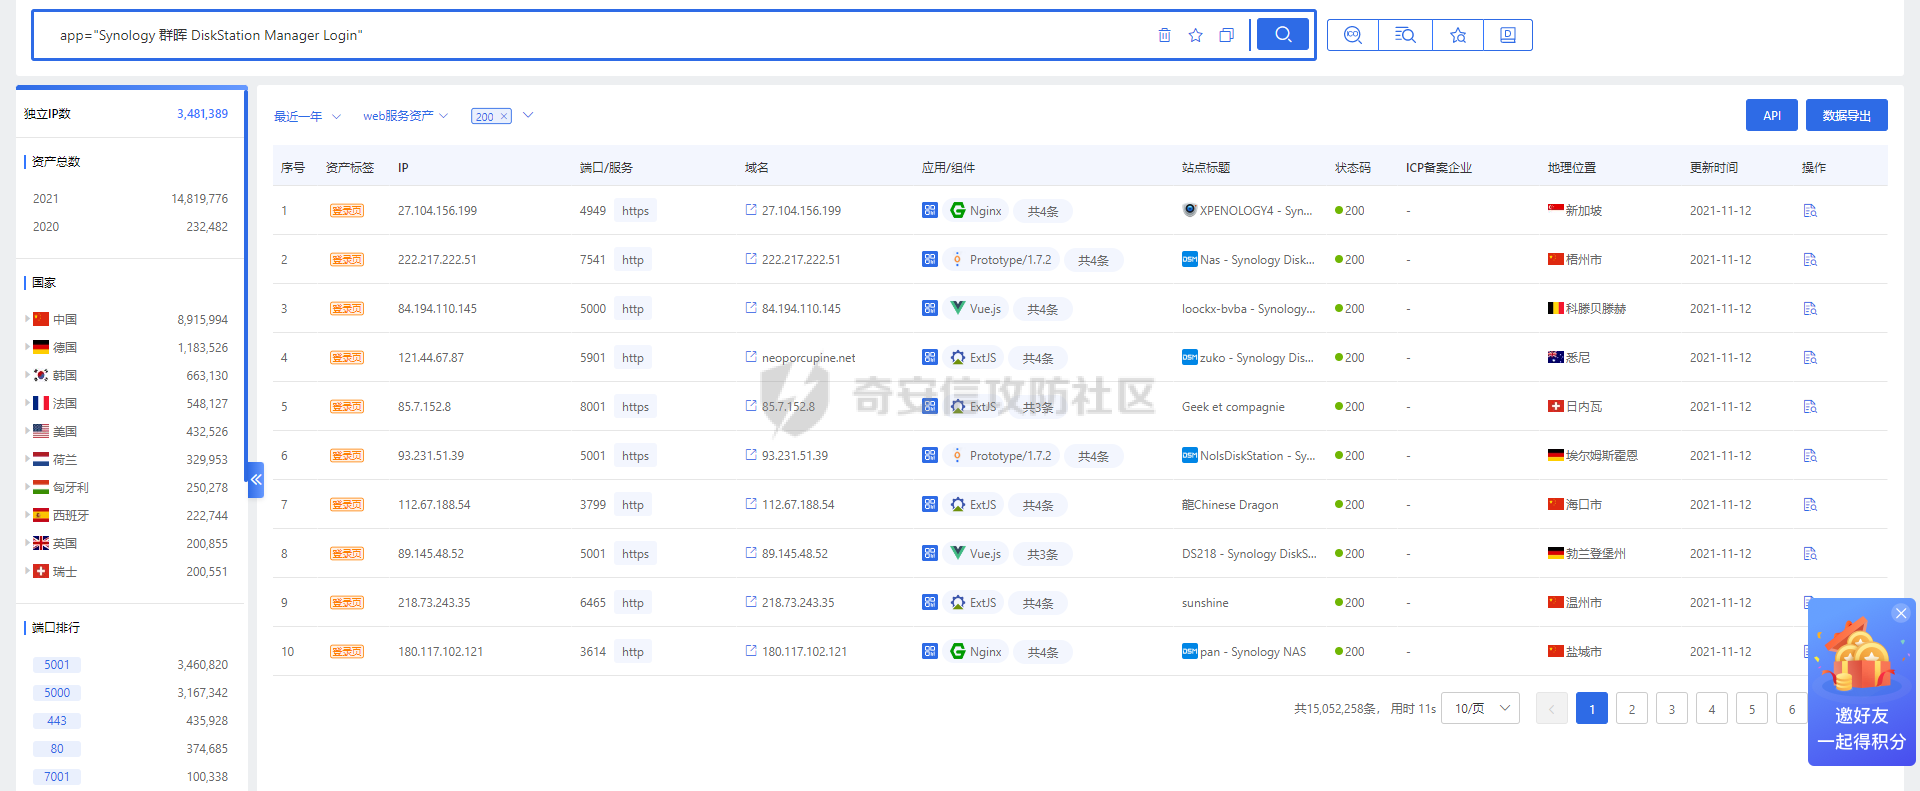Click ExtJS component in row 121.44.67.87
Image resolution: width=1920 pixels, height=791 pixels.
point(973,358)
